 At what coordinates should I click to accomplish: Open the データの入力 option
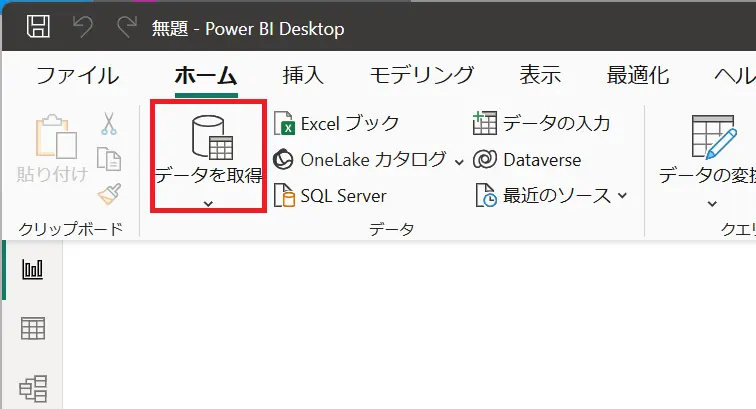pyautogui.click(x=542, y=124)
